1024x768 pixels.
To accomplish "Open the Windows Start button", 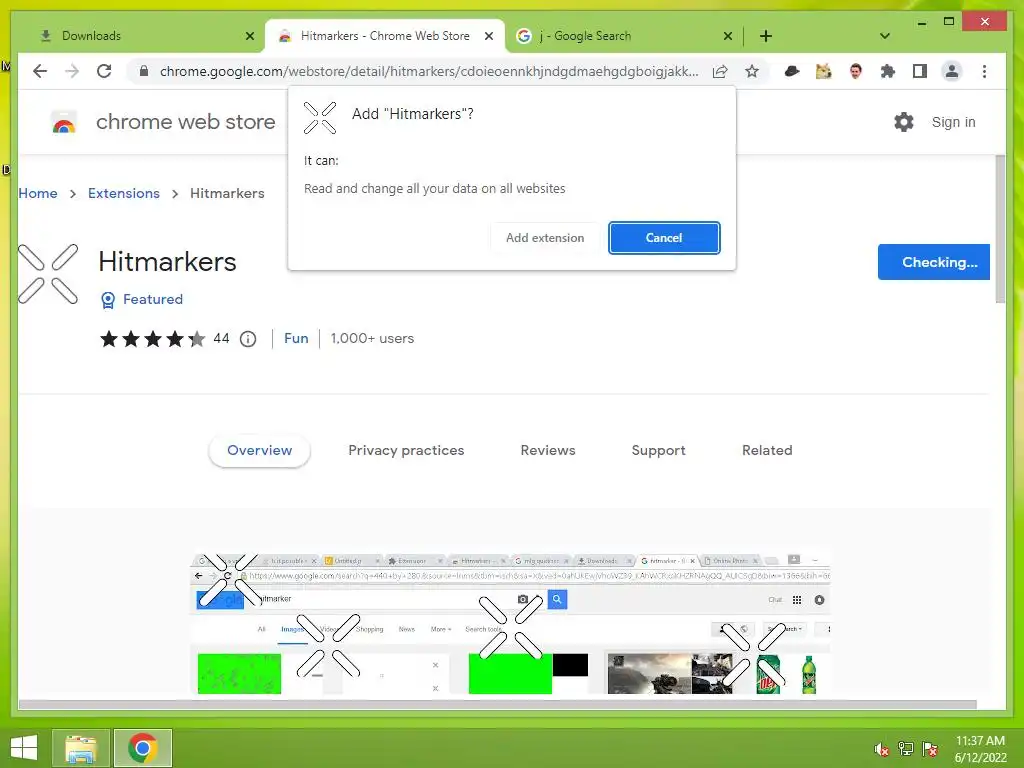I will tap(24, 748).
